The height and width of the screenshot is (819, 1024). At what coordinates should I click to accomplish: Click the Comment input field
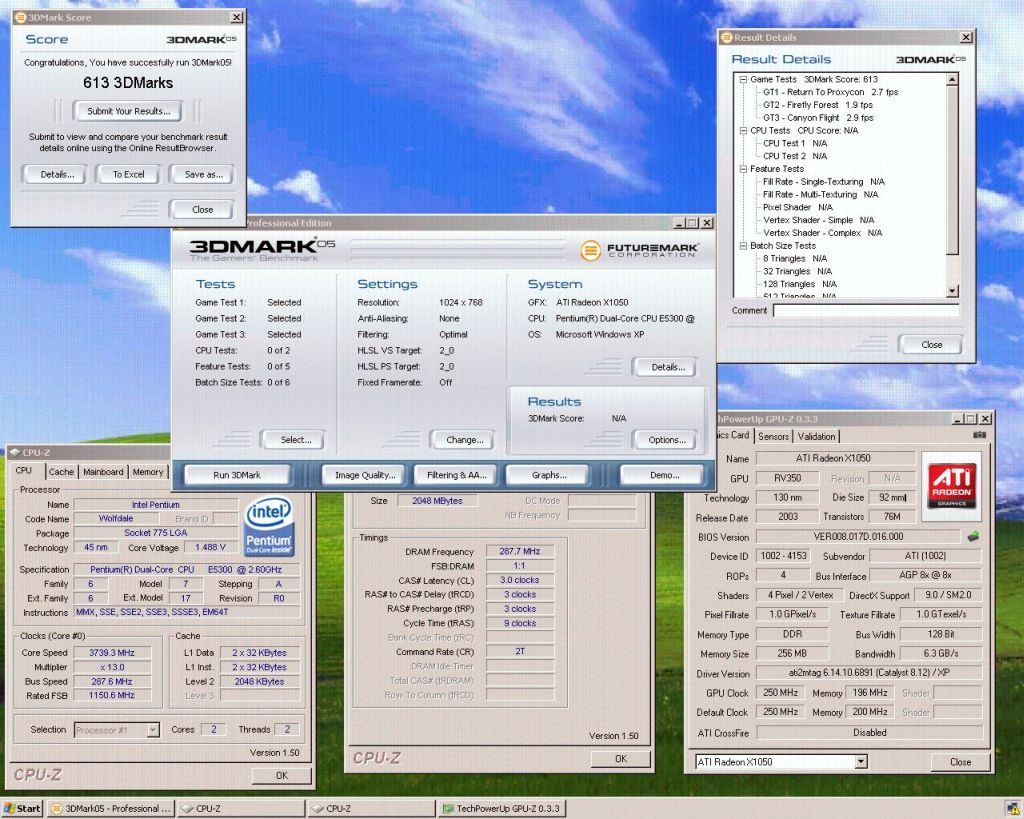[x=866, y=311]
